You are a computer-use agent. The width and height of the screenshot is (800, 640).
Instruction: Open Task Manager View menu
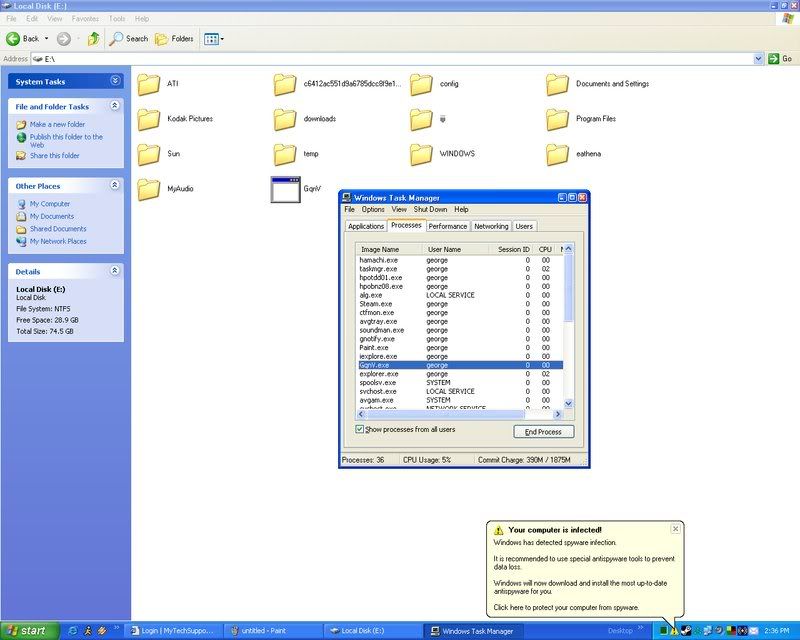point(399,209)
